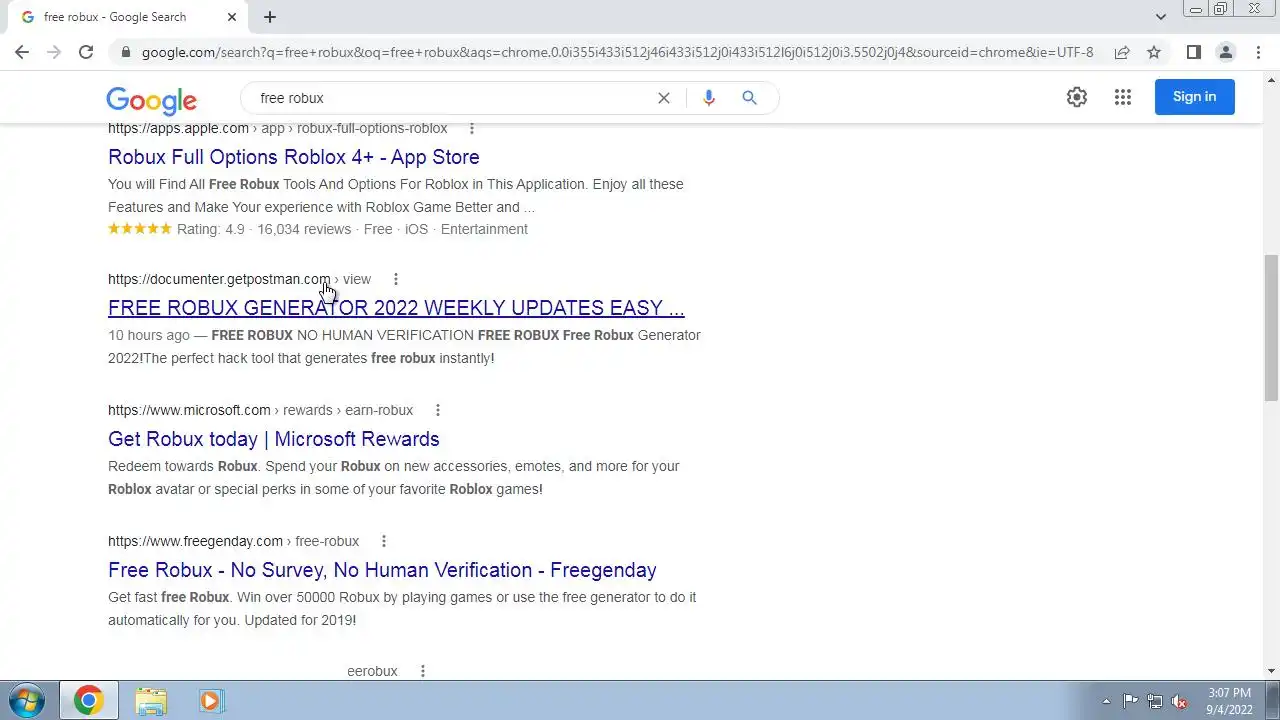
Task: Bookmark this page with star icon
Action: pos(1154,52)
